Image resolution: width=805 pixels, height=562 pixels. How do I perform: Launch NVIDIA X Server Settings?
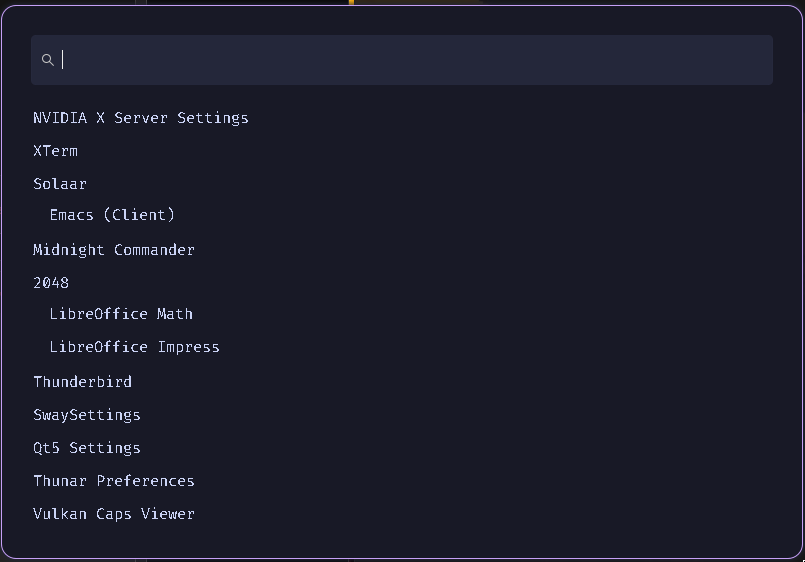pos(141,118)
